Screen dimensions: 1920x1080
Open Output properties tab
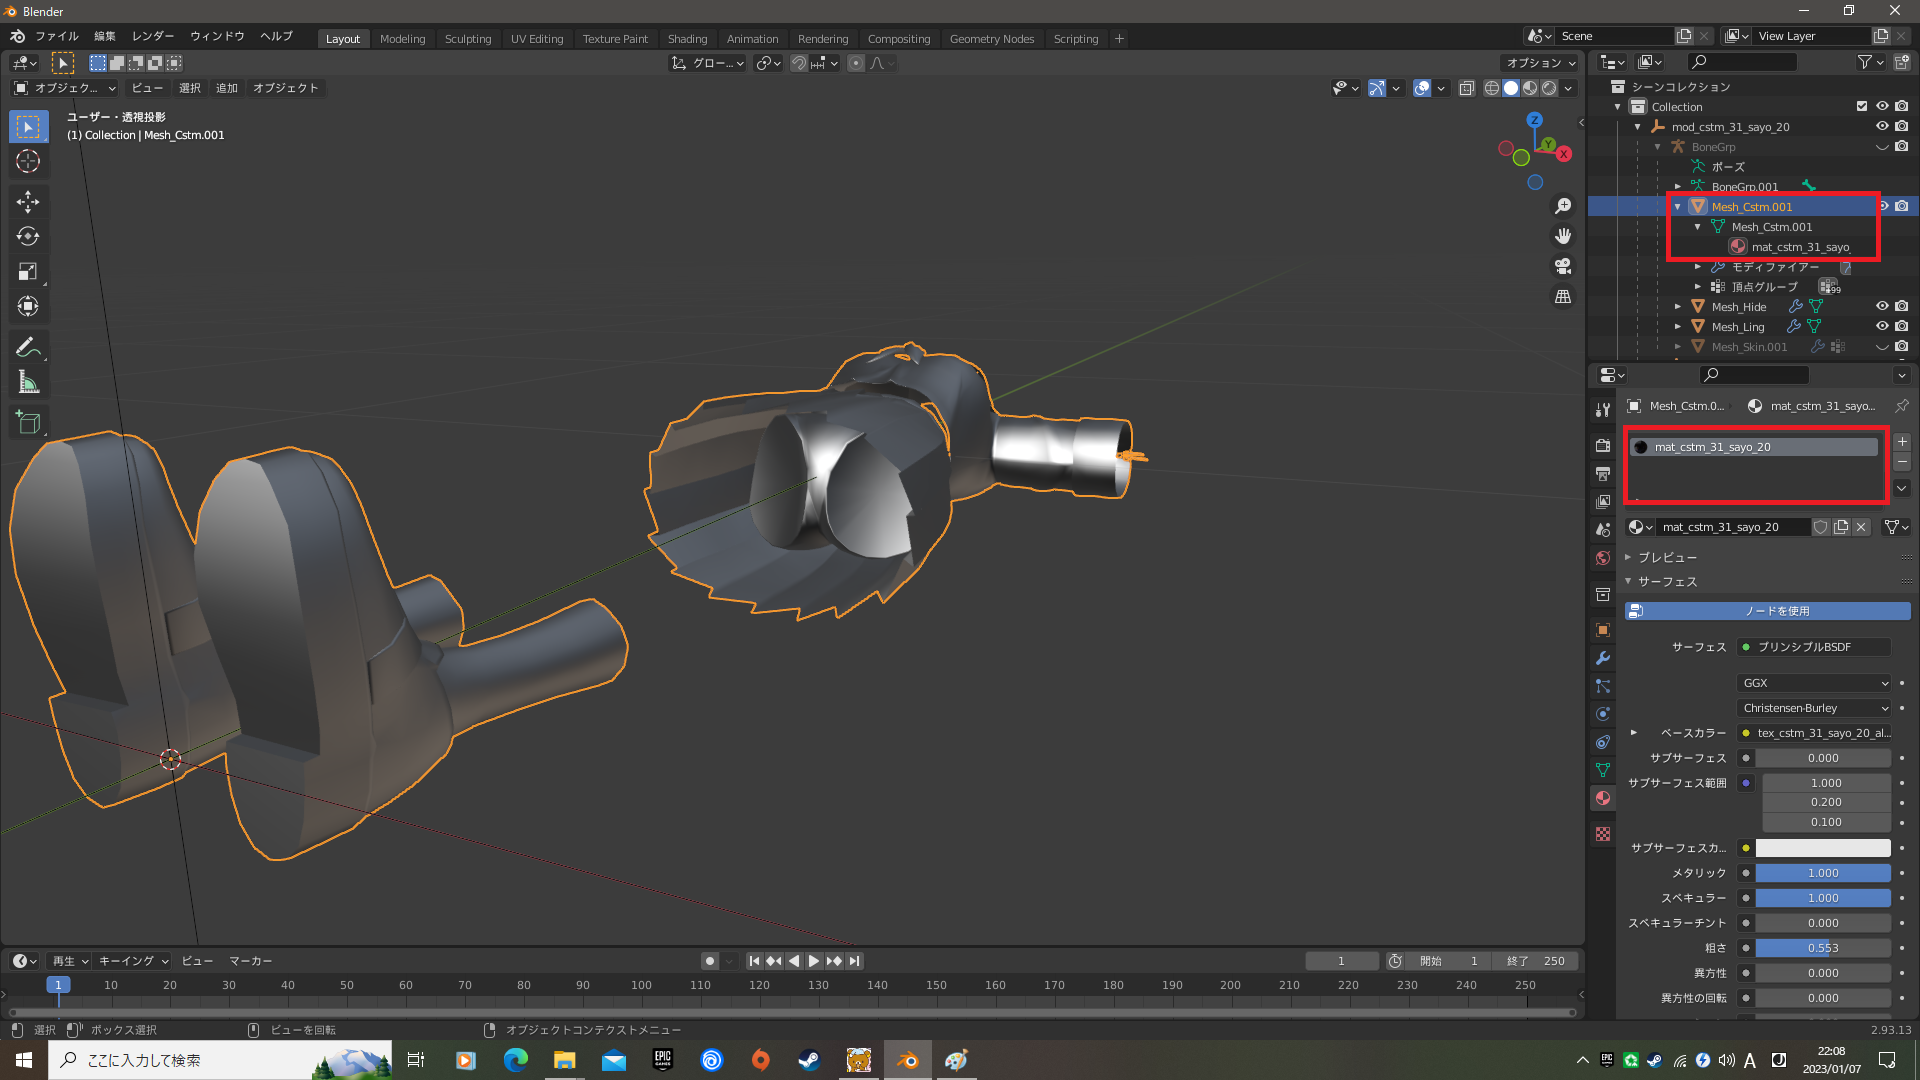pos(1603,473)
